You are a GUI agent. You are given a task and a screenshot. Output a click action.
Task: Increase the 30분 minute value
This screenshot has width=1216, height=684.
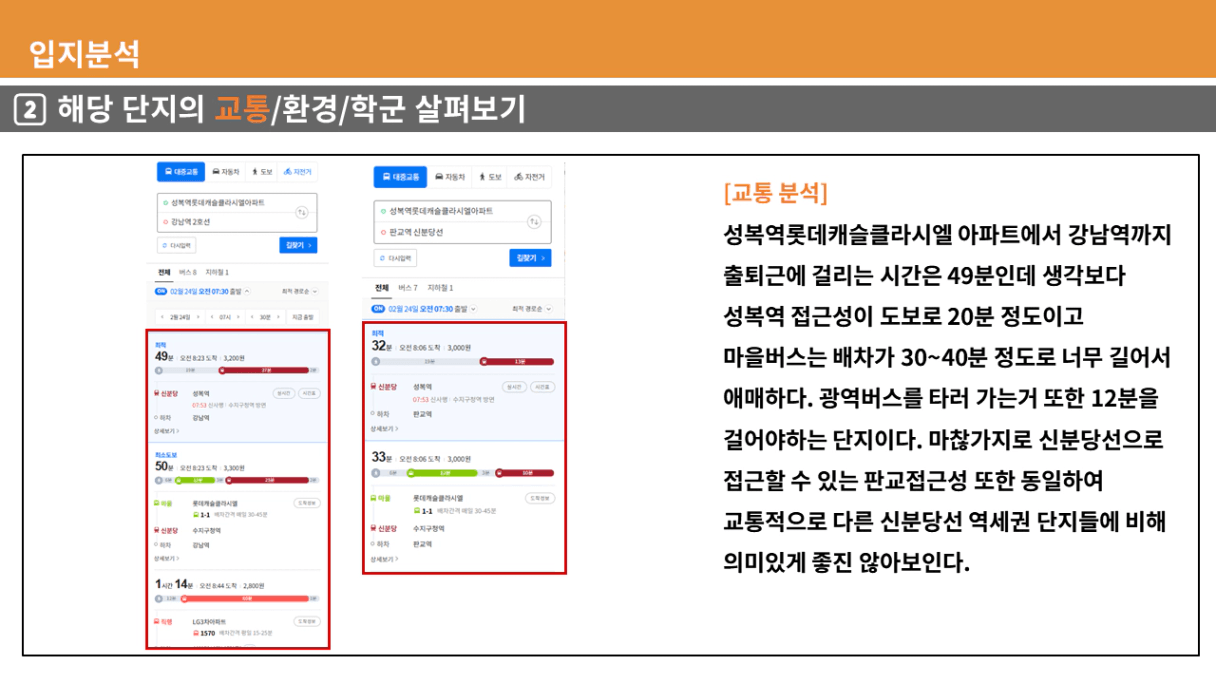[x=278, y=317]
